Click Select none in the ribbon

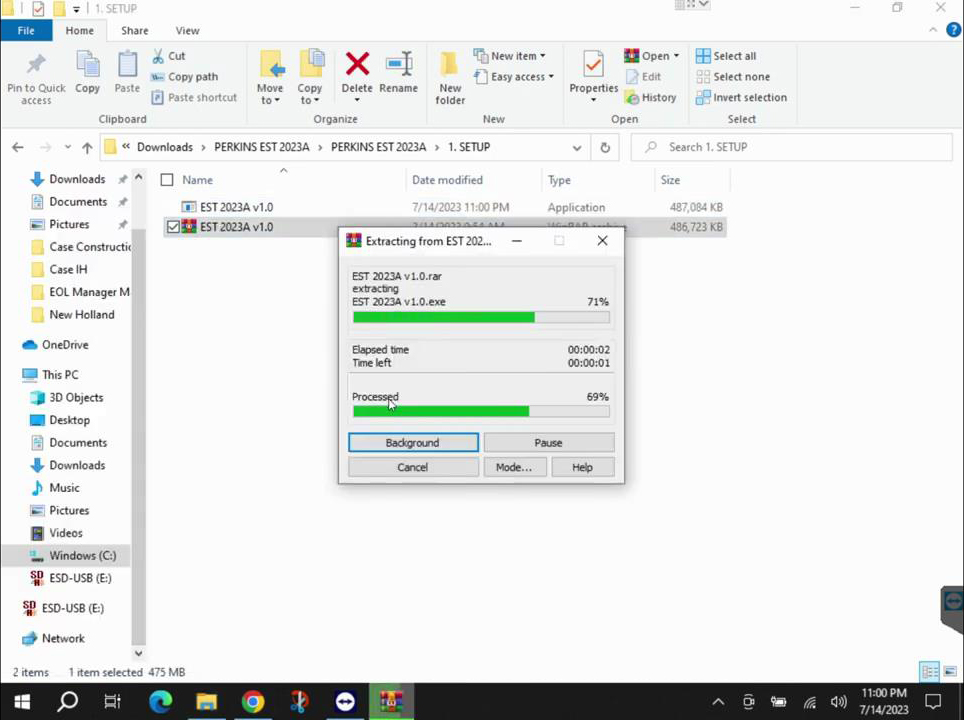[733, 77]
